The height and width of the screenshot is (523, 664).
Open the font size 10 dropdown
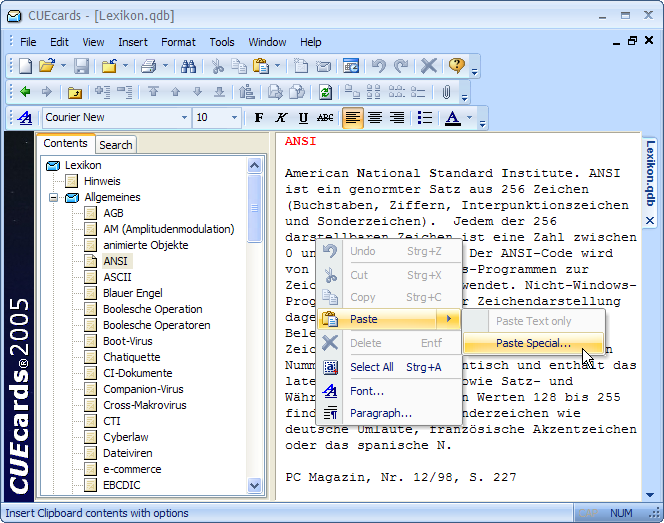233,118
